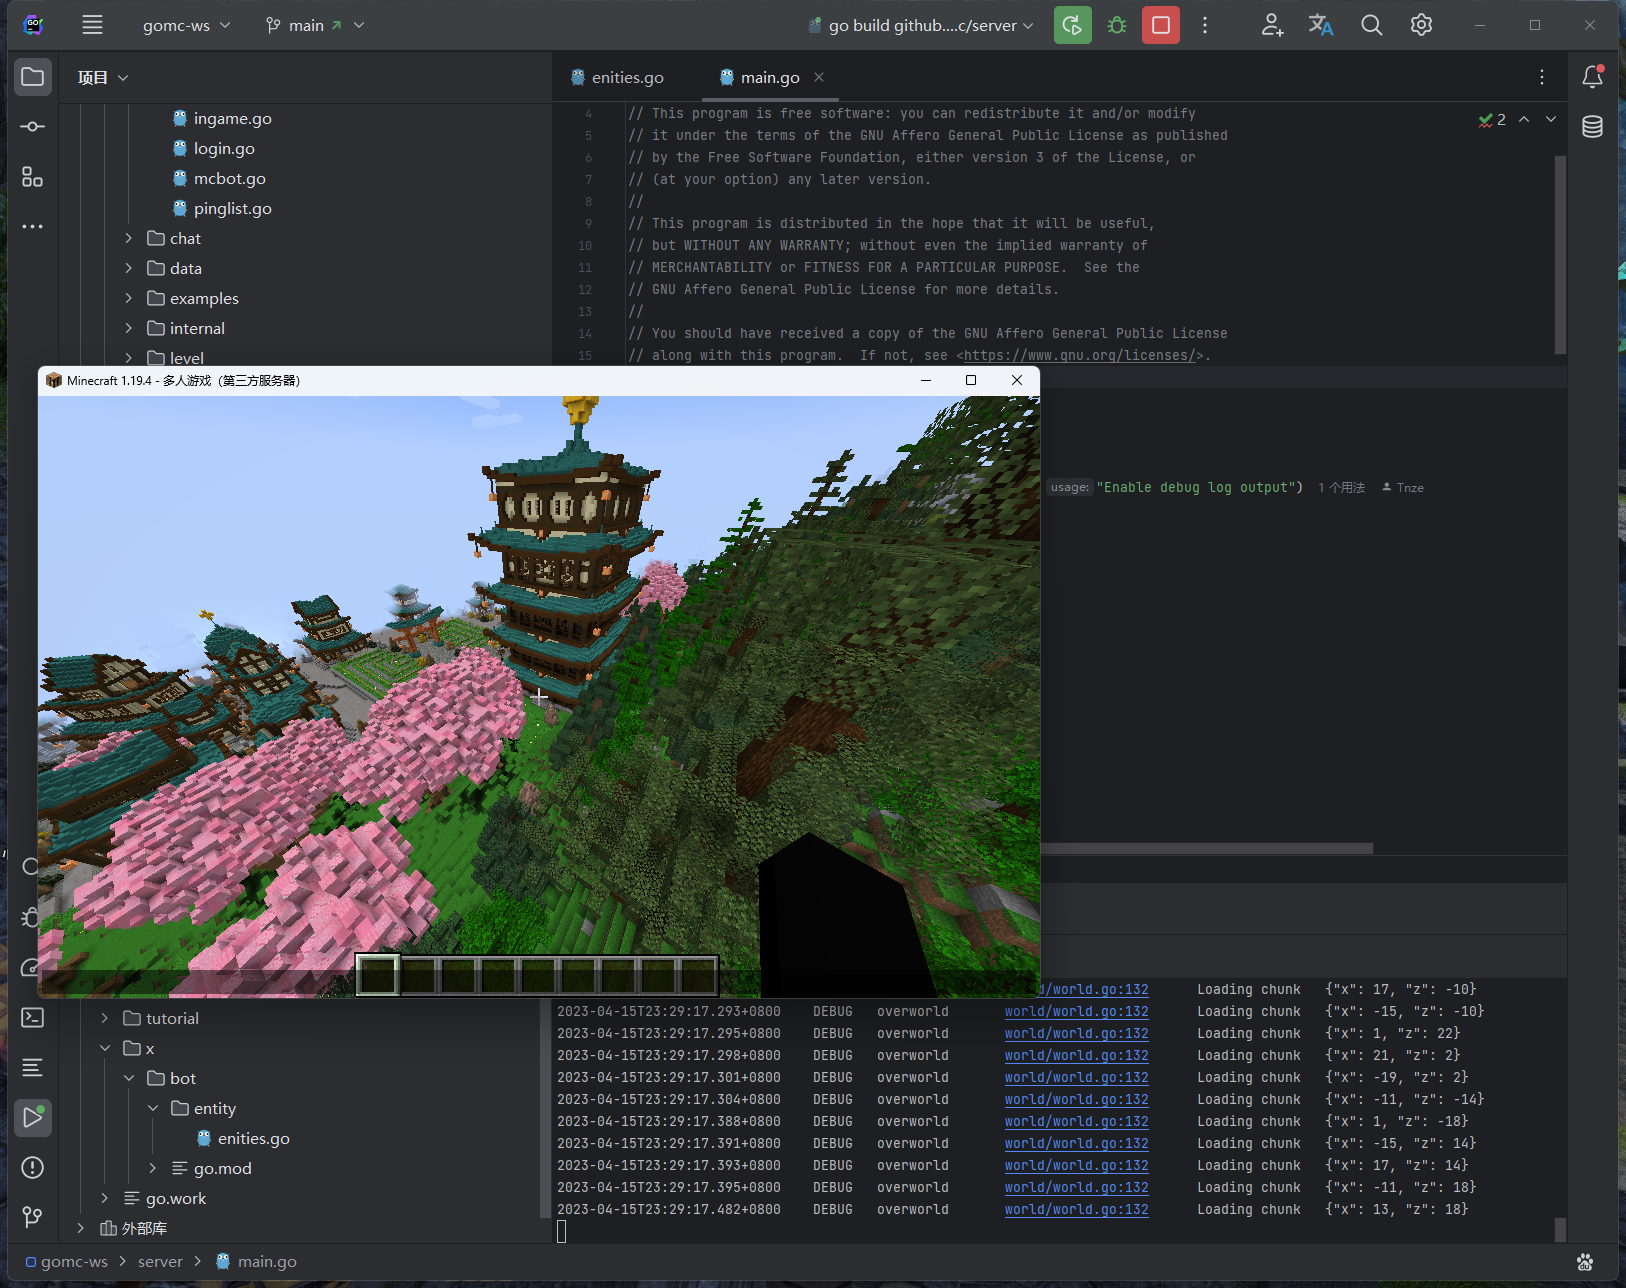Image resolution: width=1626 pixels, height=1288 pixels.
Task: Open the run configuration dropdown
Action: pyautogui.click(x=921, y=25)
